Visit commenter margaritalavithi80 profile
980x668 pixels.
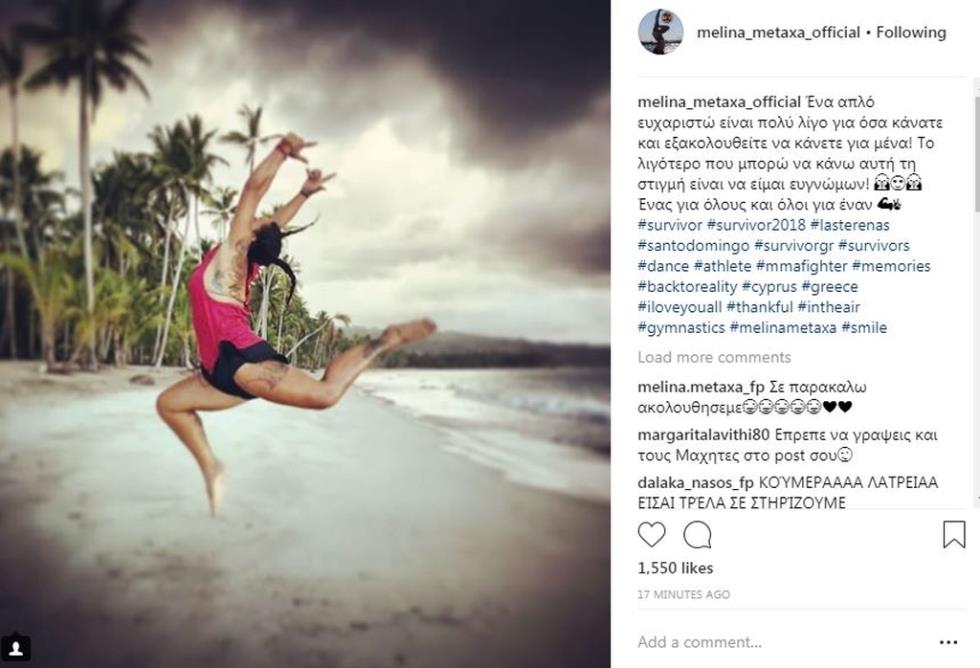[703, 435]
